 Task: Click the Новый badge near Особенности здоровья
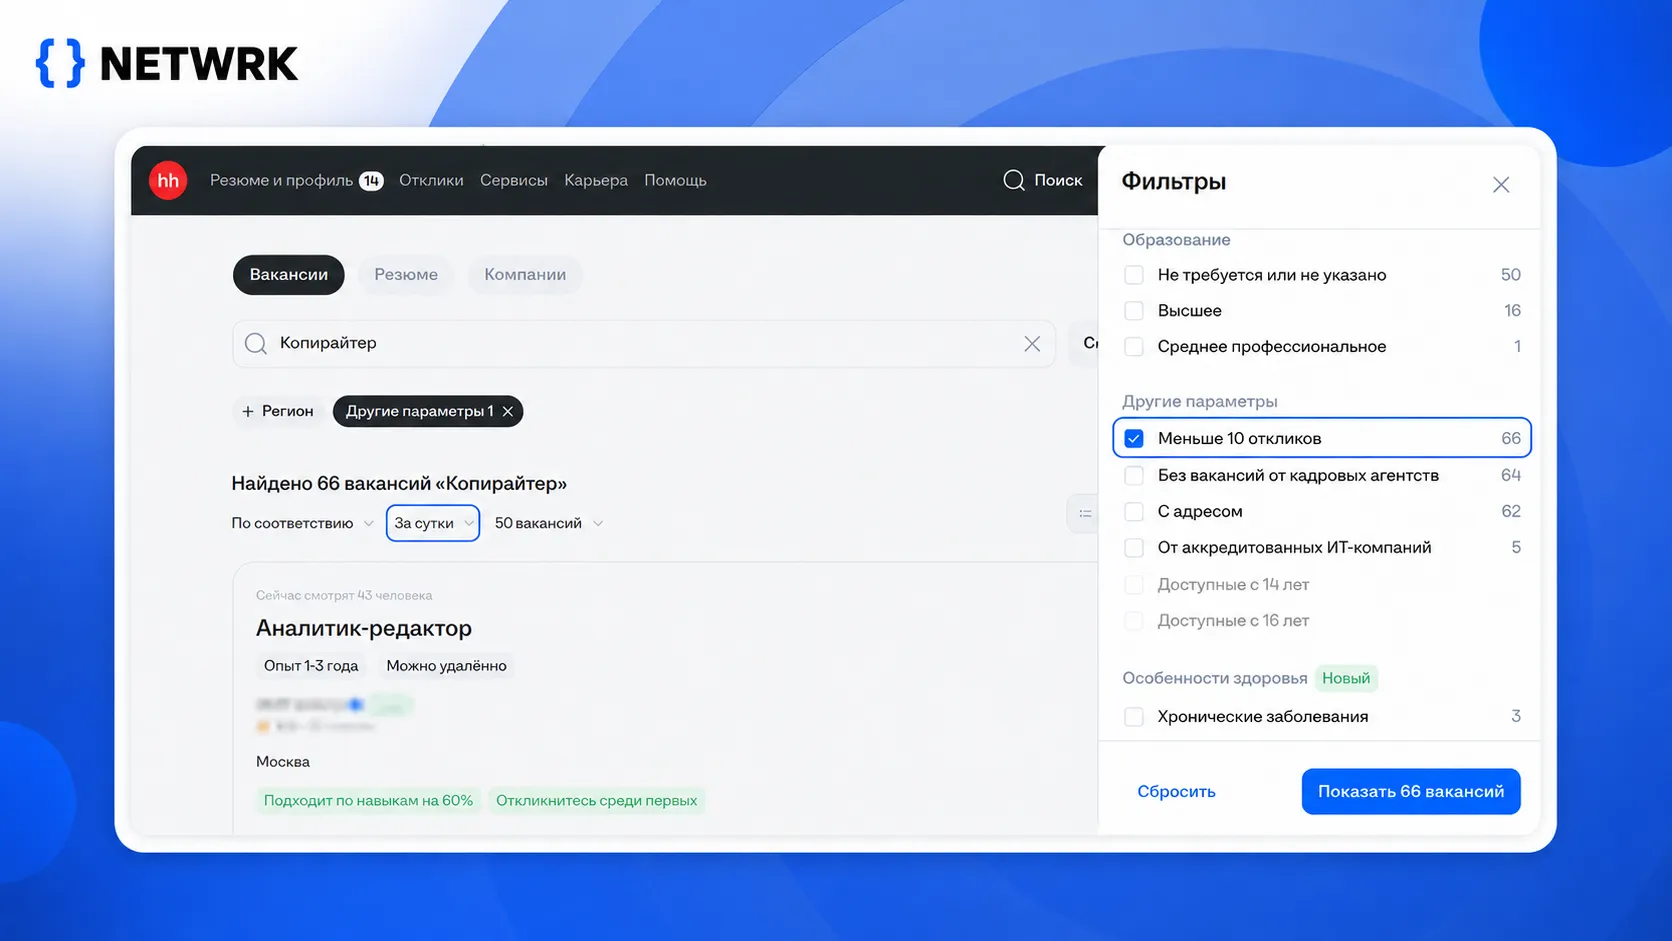pyautogui.click(x=1346, y=678)
